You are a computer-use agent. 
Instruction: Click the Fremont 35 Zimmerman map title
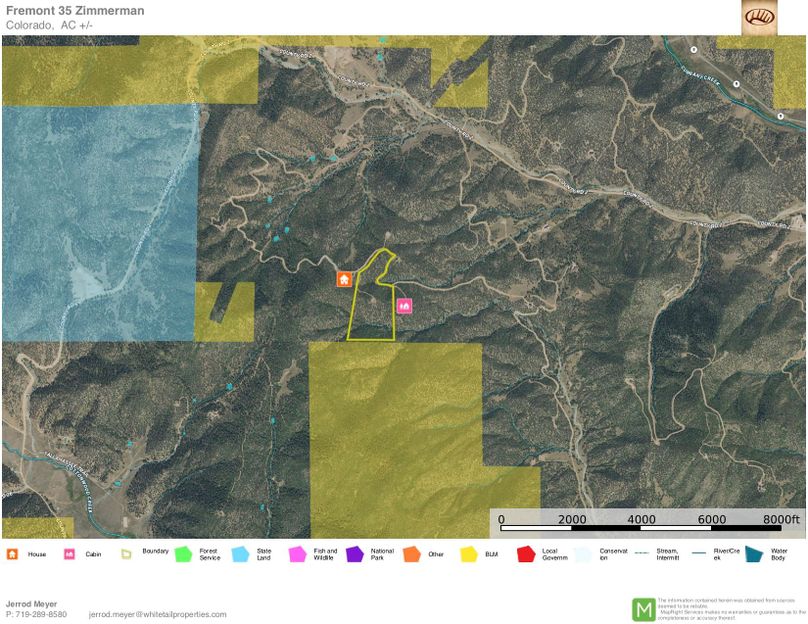[x=75, y=10]
